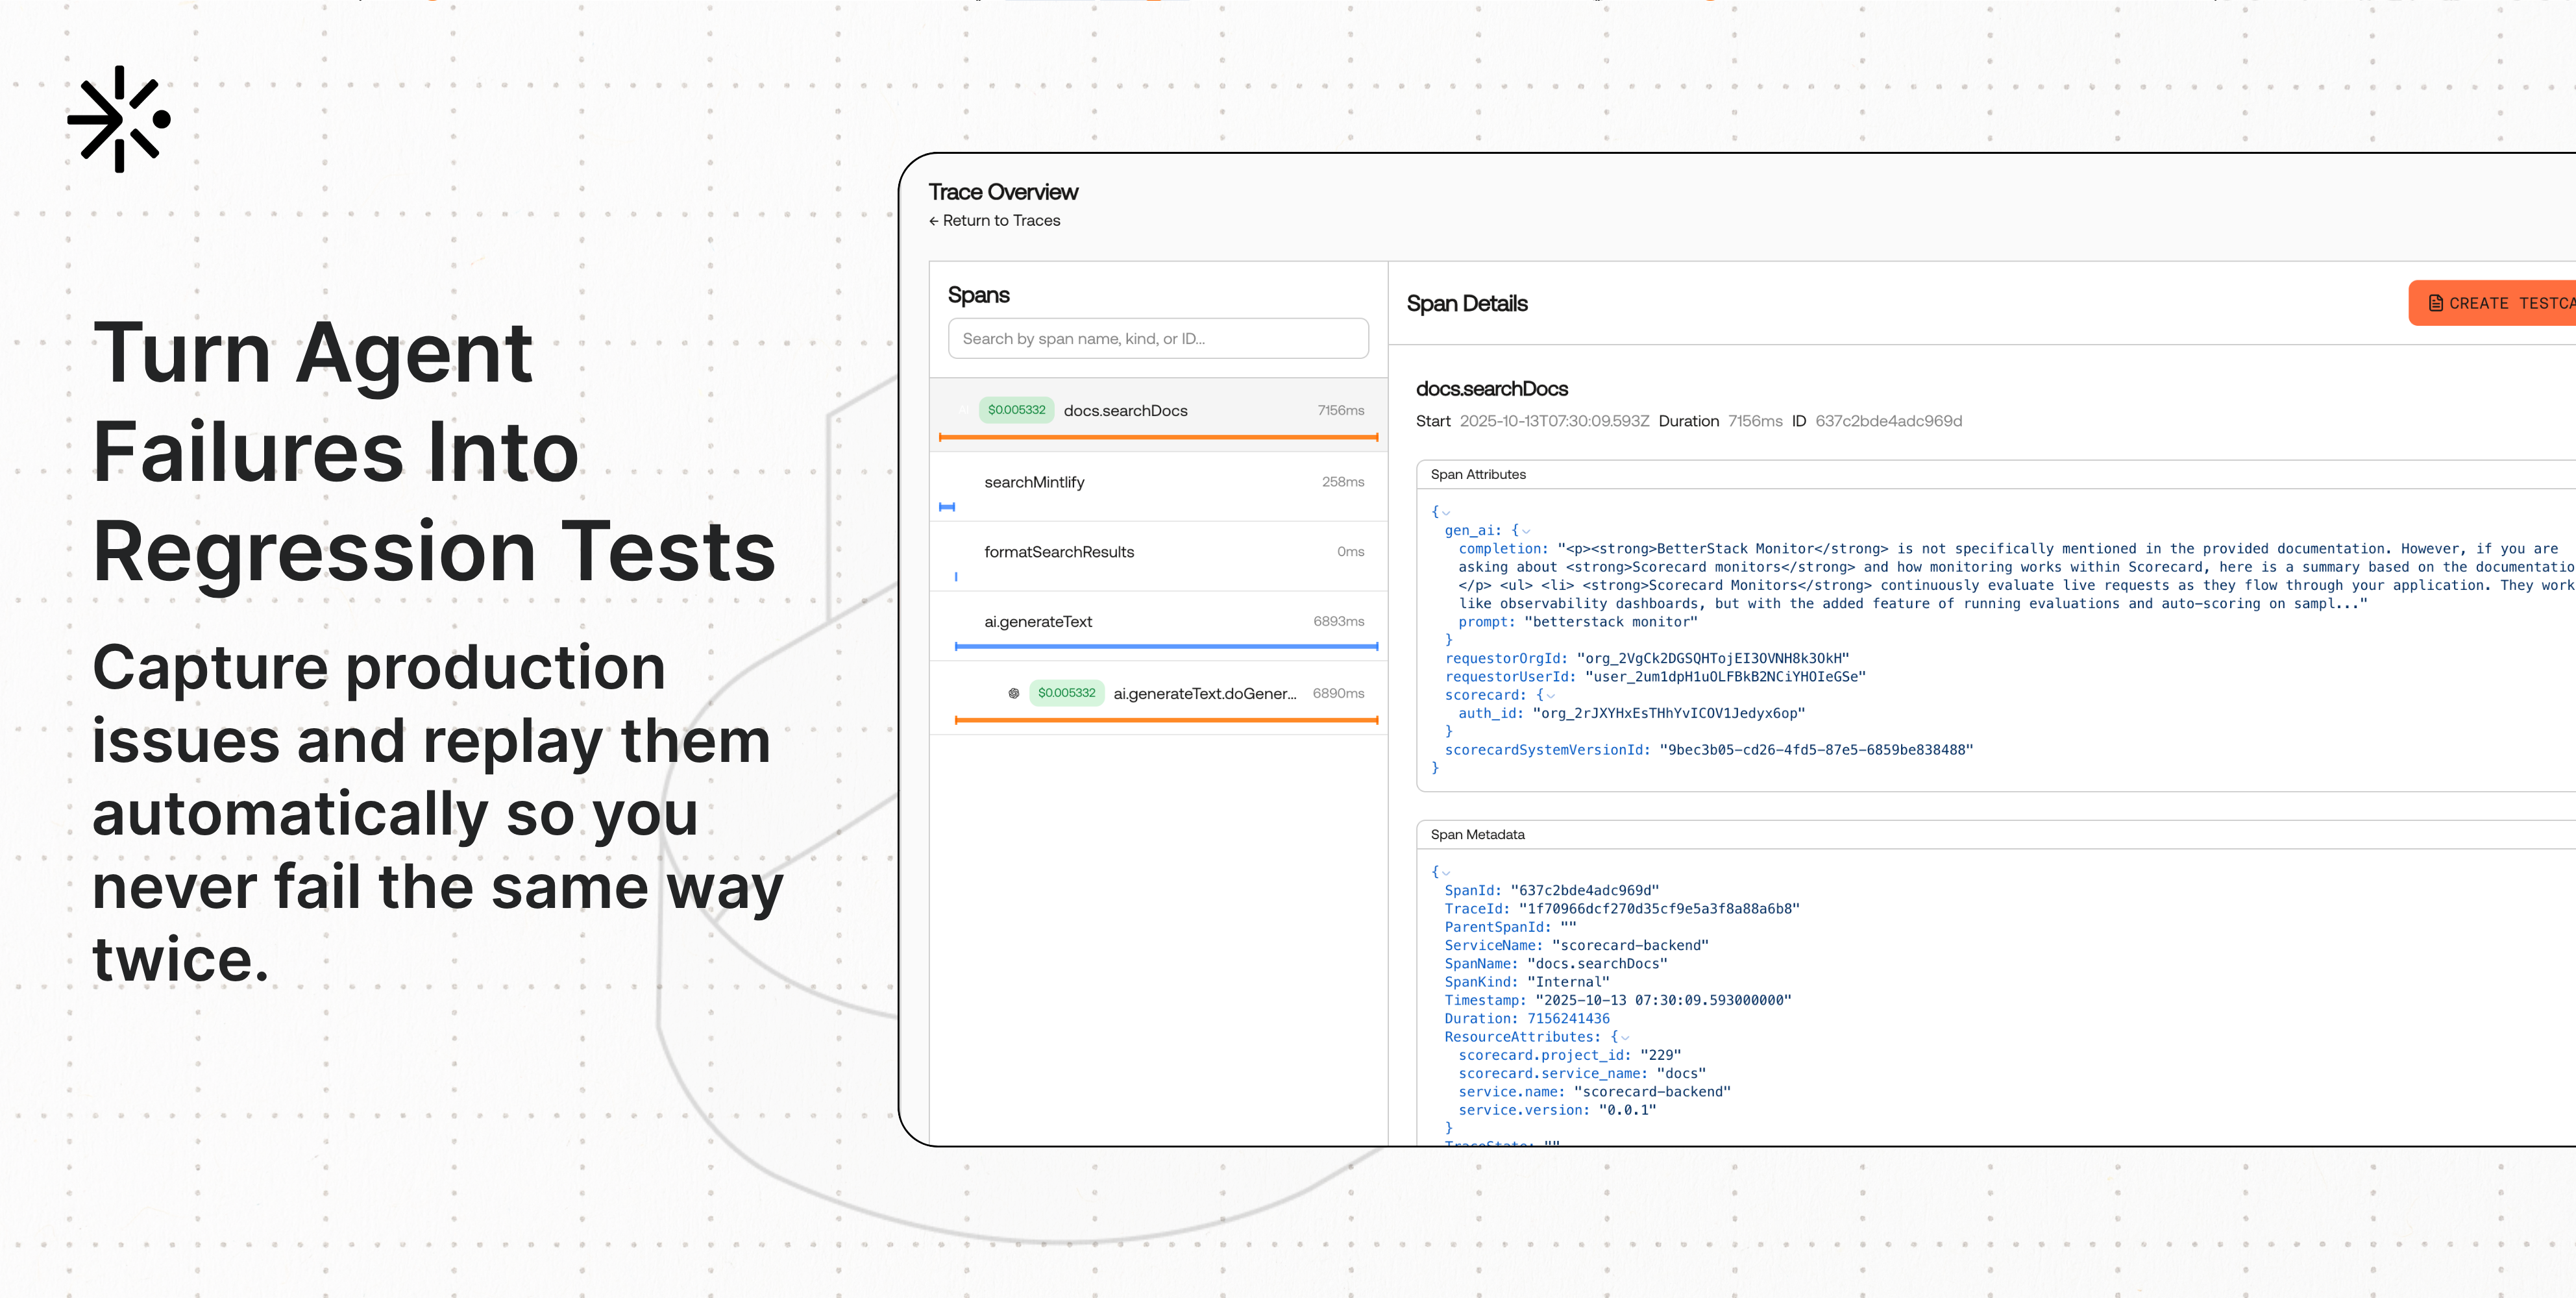Open the ai.generateText.doGenerate child span
The height and width of the screenshot is (1298, 2576).
pyautogui.click(x=1204, y=694)
